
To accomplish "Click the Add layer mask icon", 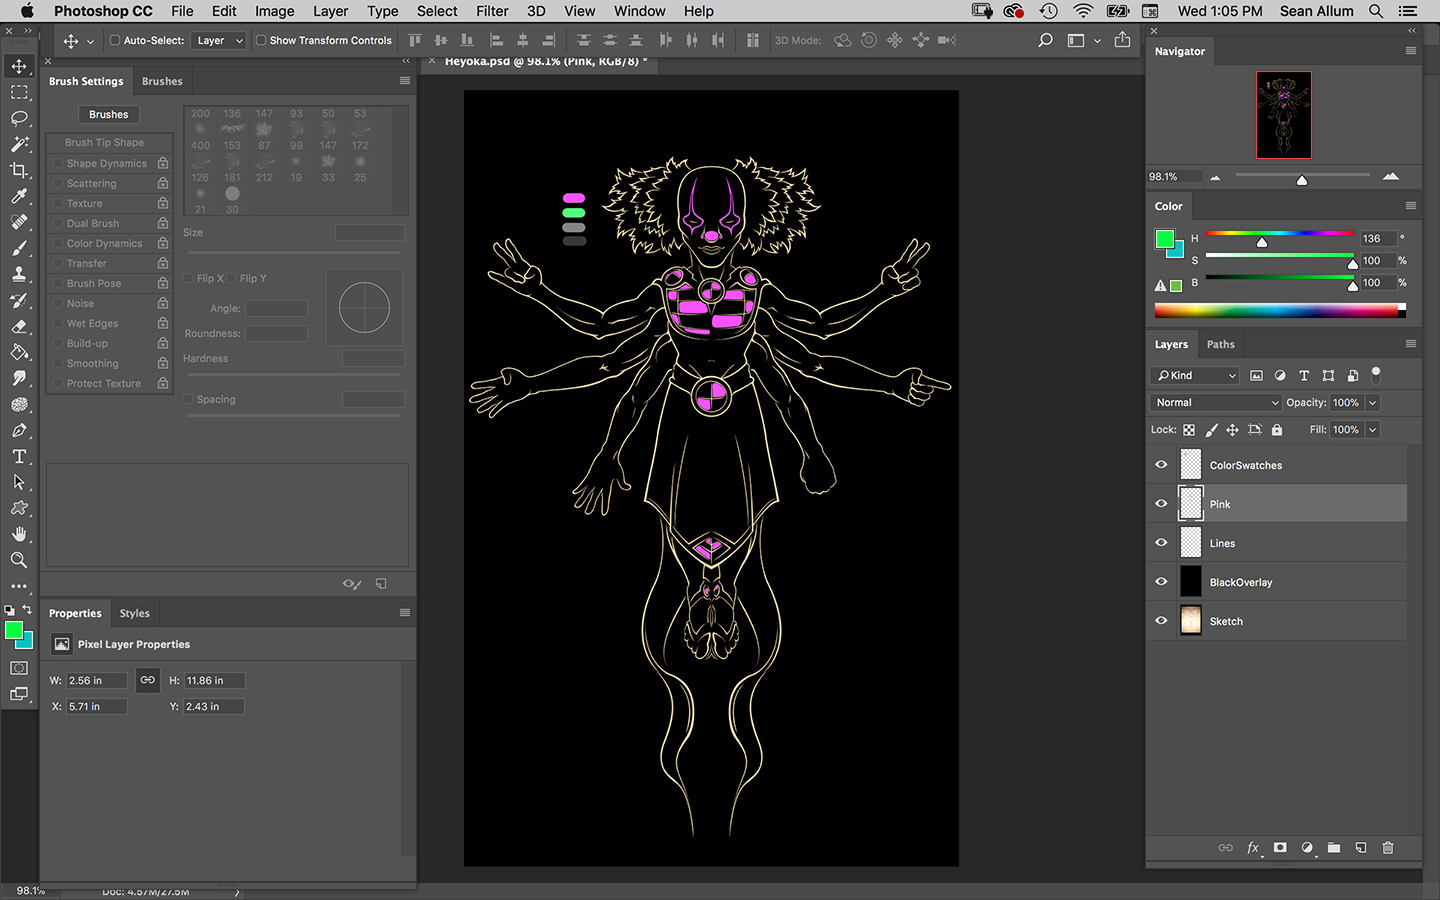I will click(x=1280, y=847).
